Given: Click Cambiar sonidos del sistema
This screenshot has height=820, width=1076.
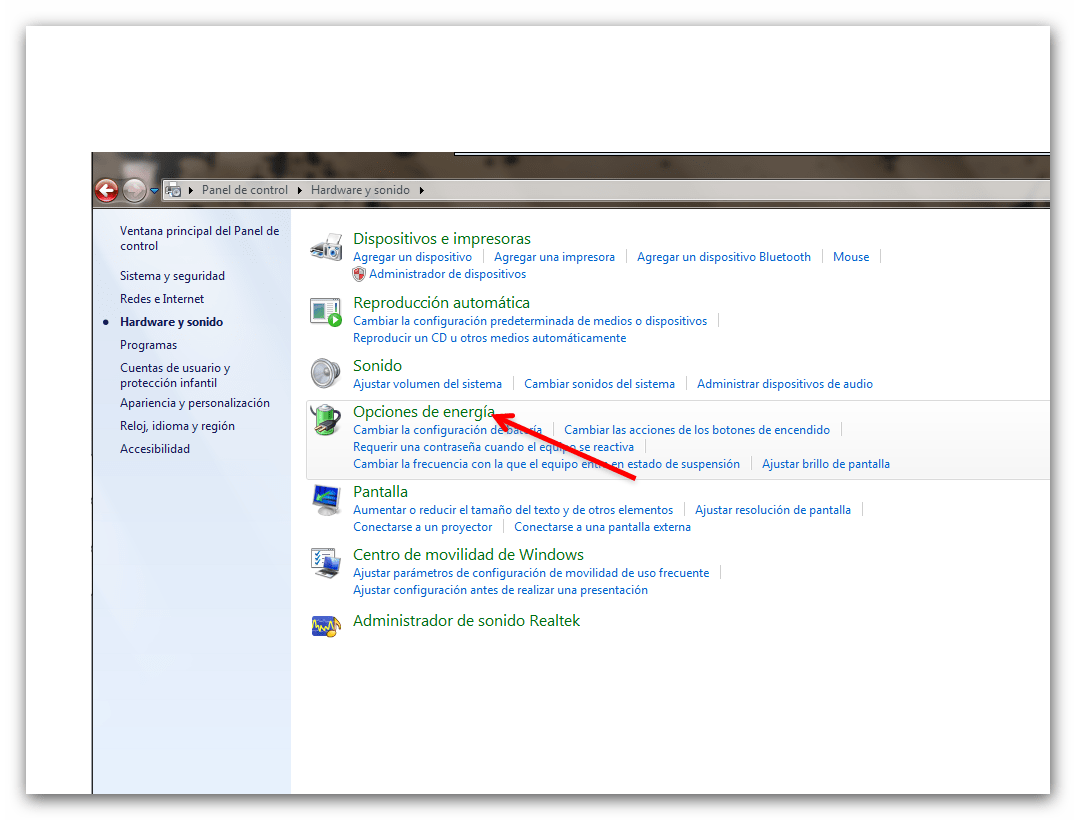Looking at the screenshot, I should pos(600,384).
